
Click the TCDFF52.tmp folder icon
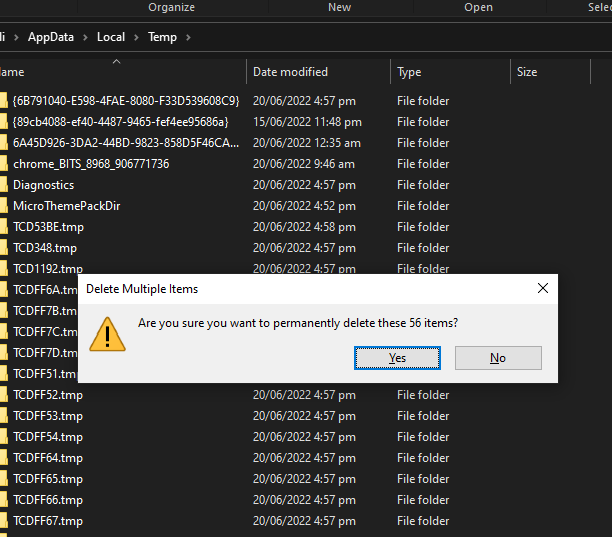click(4, 395)
